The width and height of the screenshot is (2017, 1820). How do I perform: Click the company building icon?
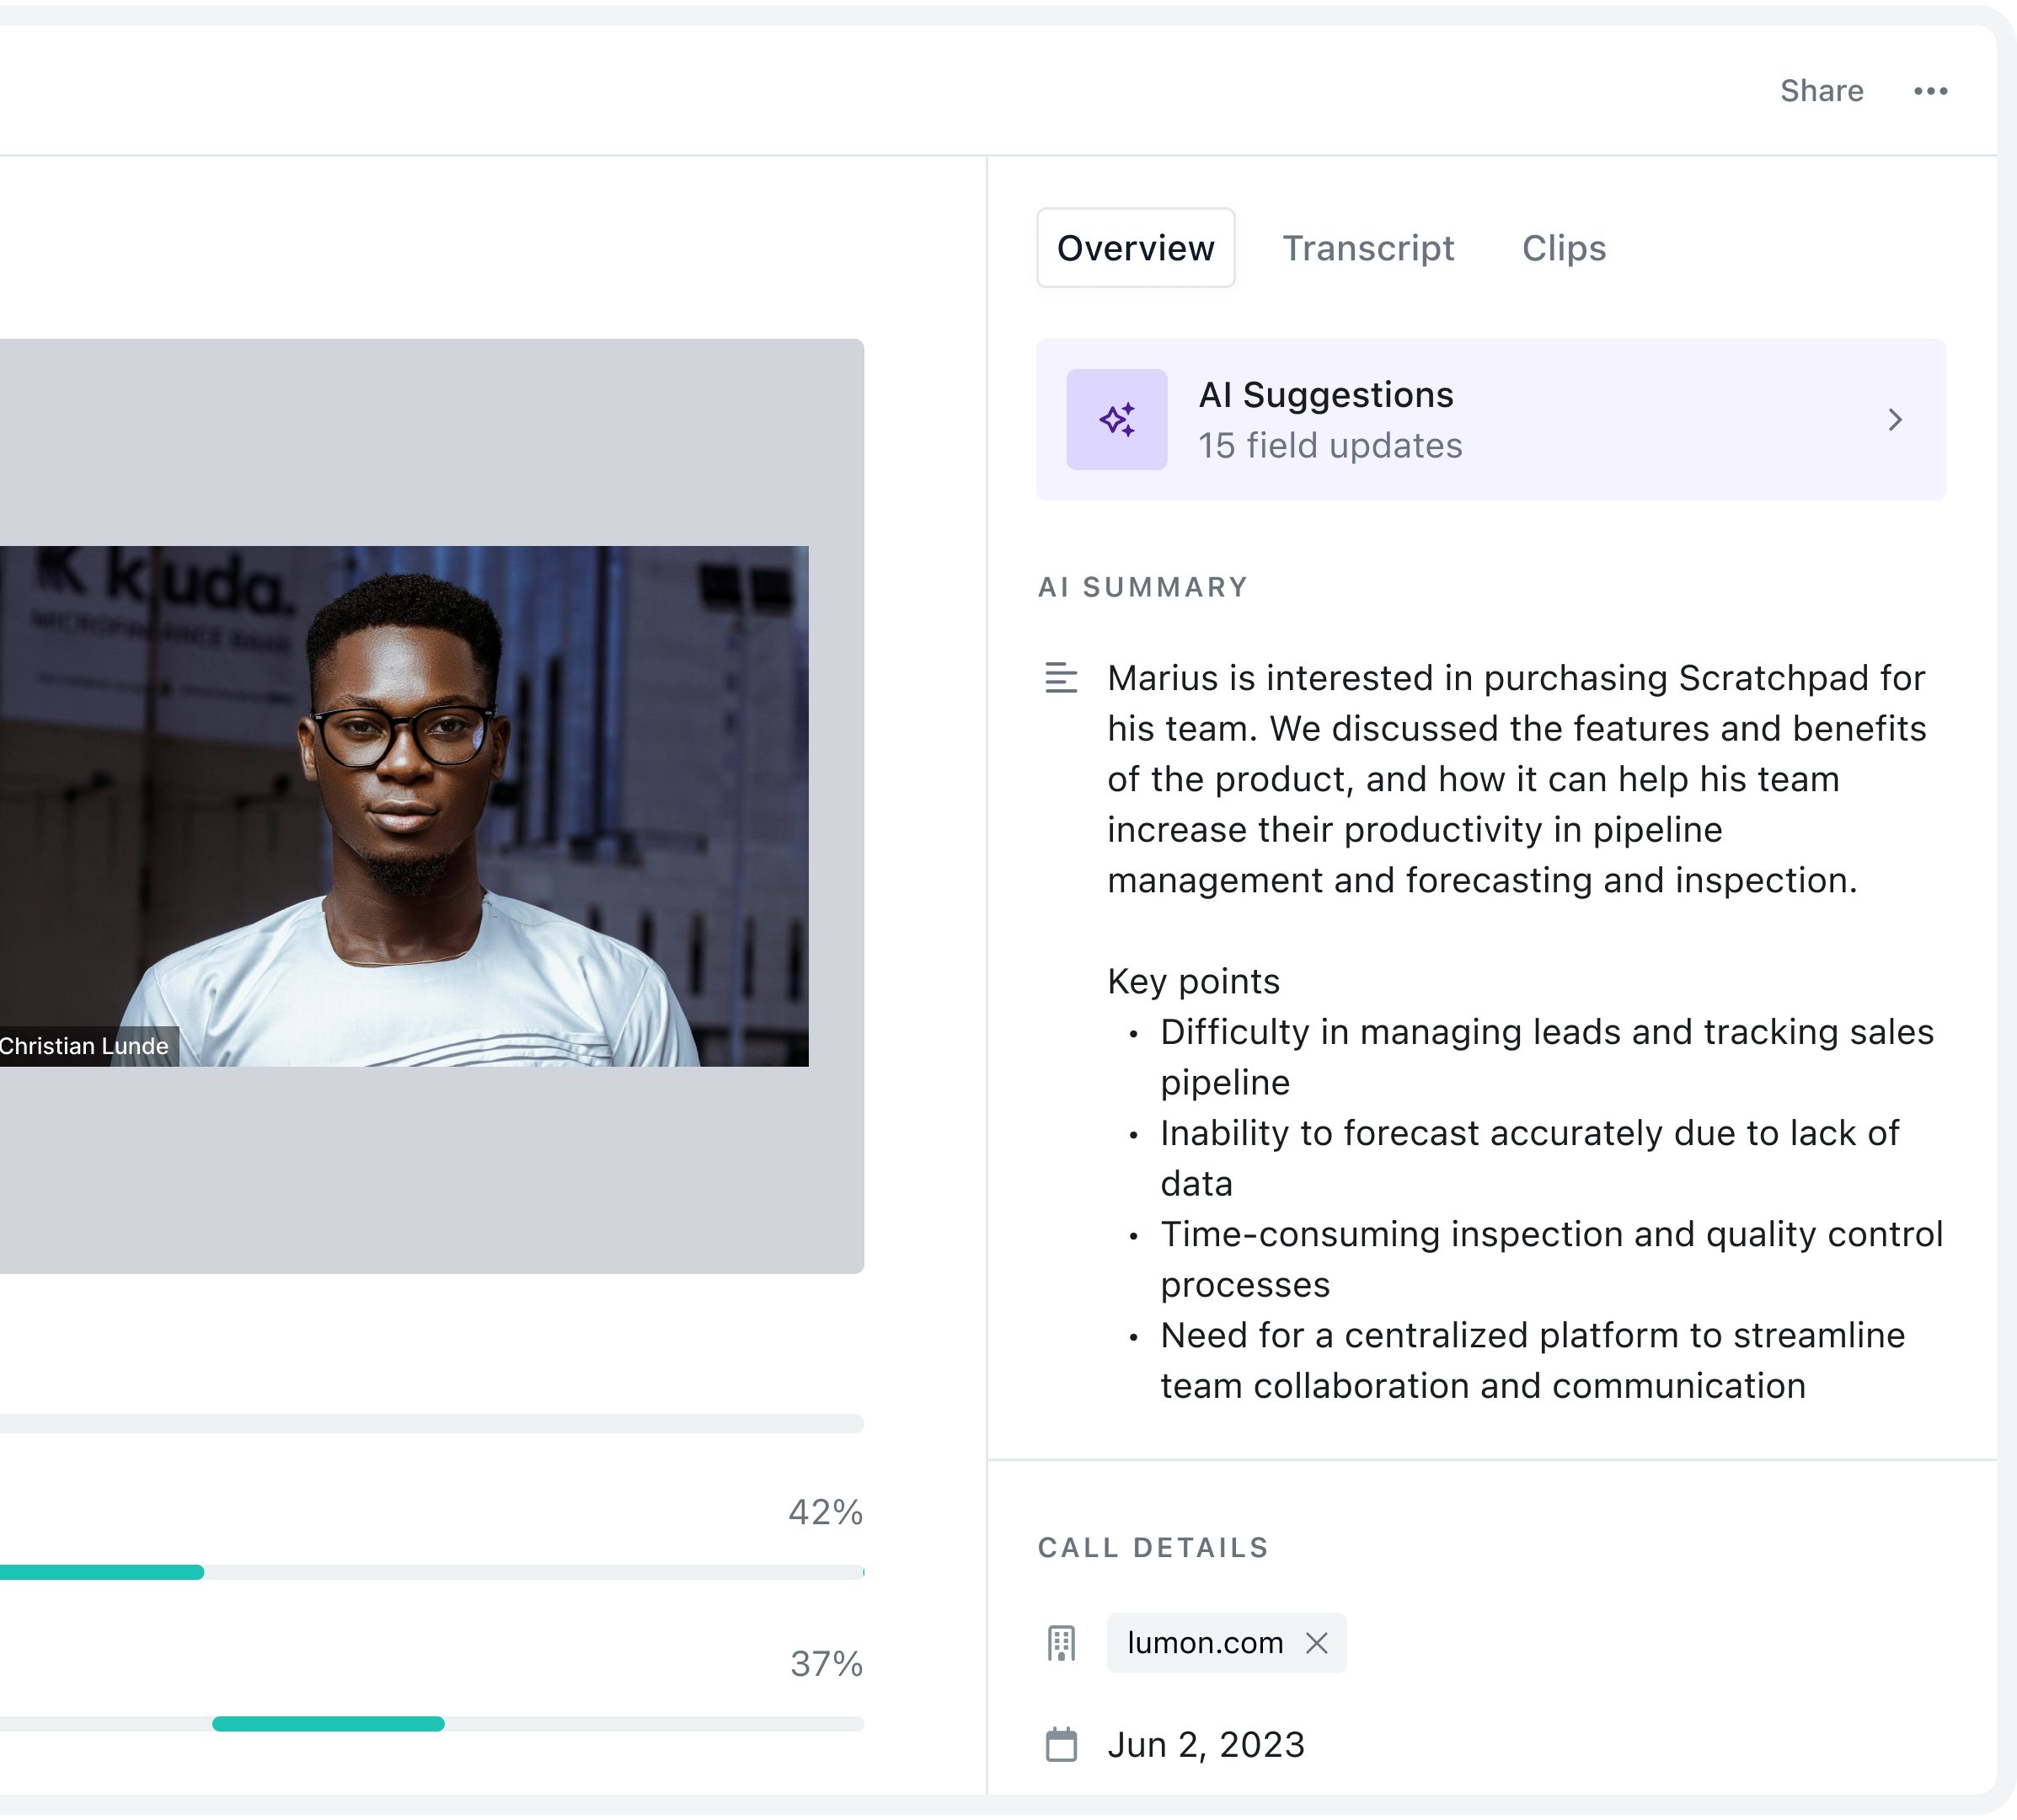[1061, 1643]
